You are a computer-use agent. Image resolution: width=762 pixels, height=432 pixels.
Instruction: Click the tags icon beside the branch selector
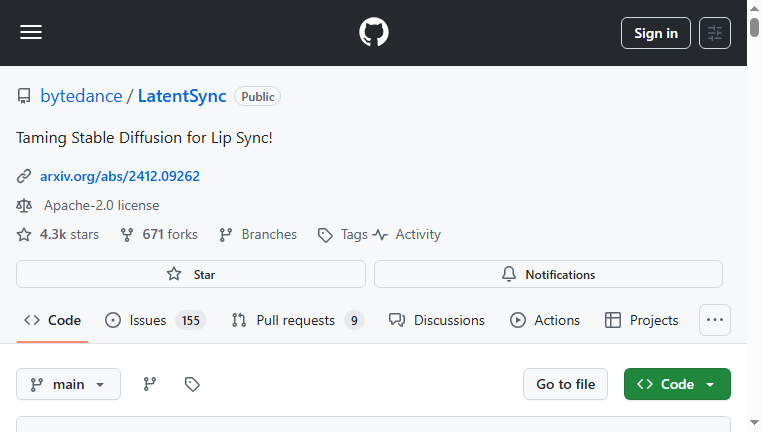pos(192,384)
